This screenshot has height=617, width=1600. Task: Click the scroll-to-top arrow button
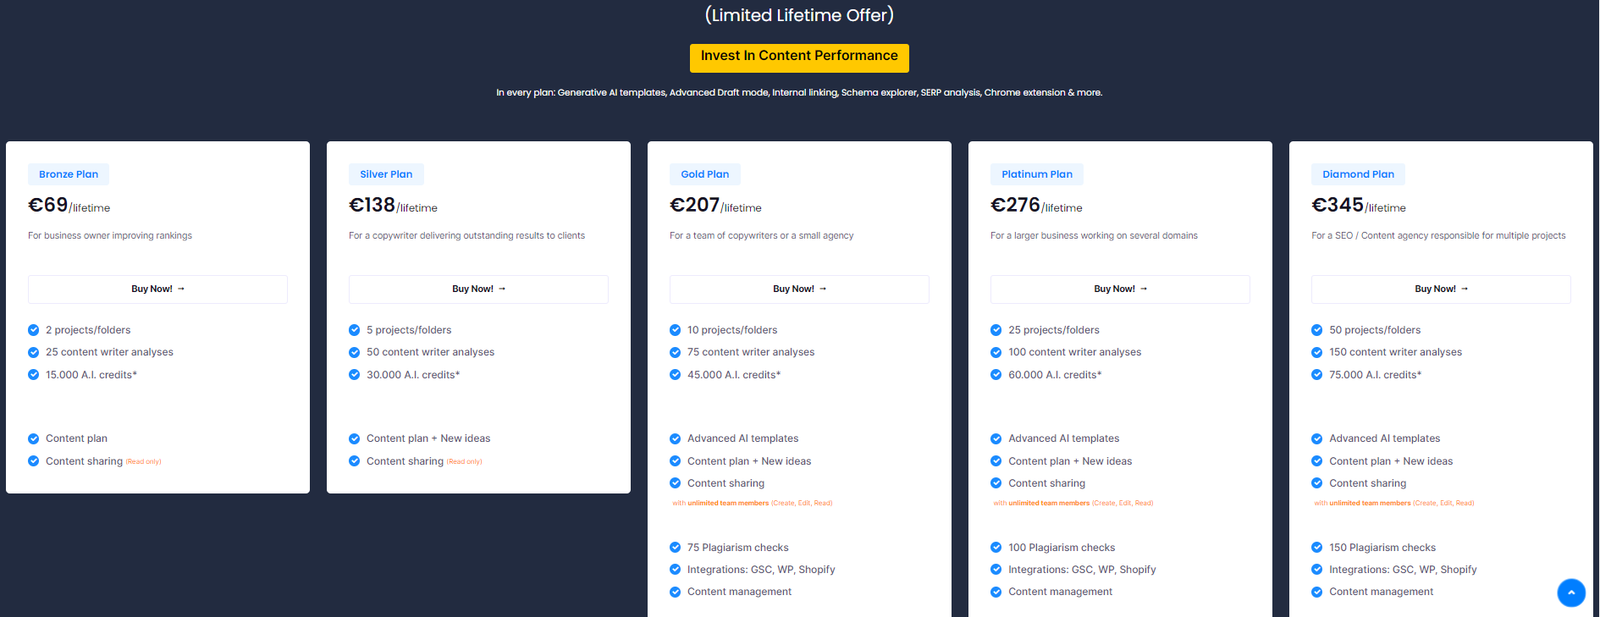point(1571,593)
